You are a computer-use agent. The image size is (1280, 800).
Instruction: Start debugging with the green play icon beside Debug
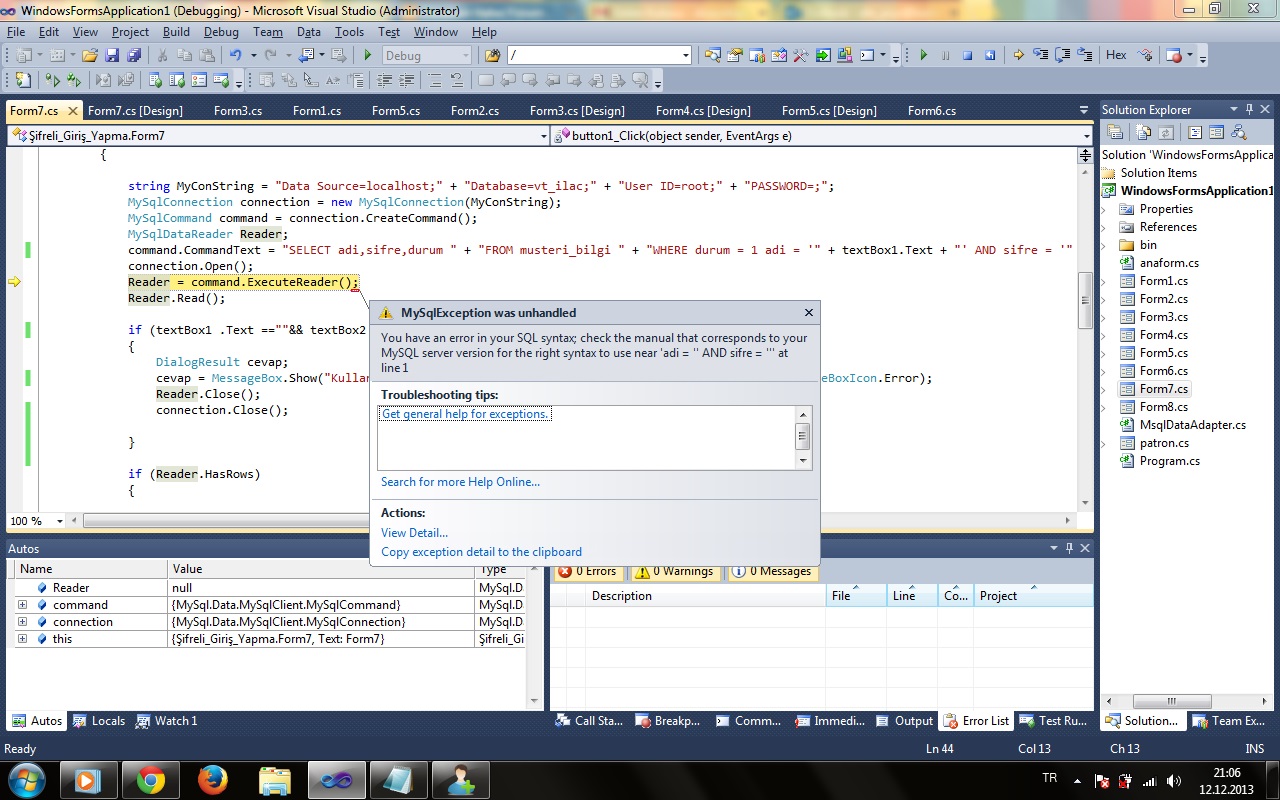point(368,56)
